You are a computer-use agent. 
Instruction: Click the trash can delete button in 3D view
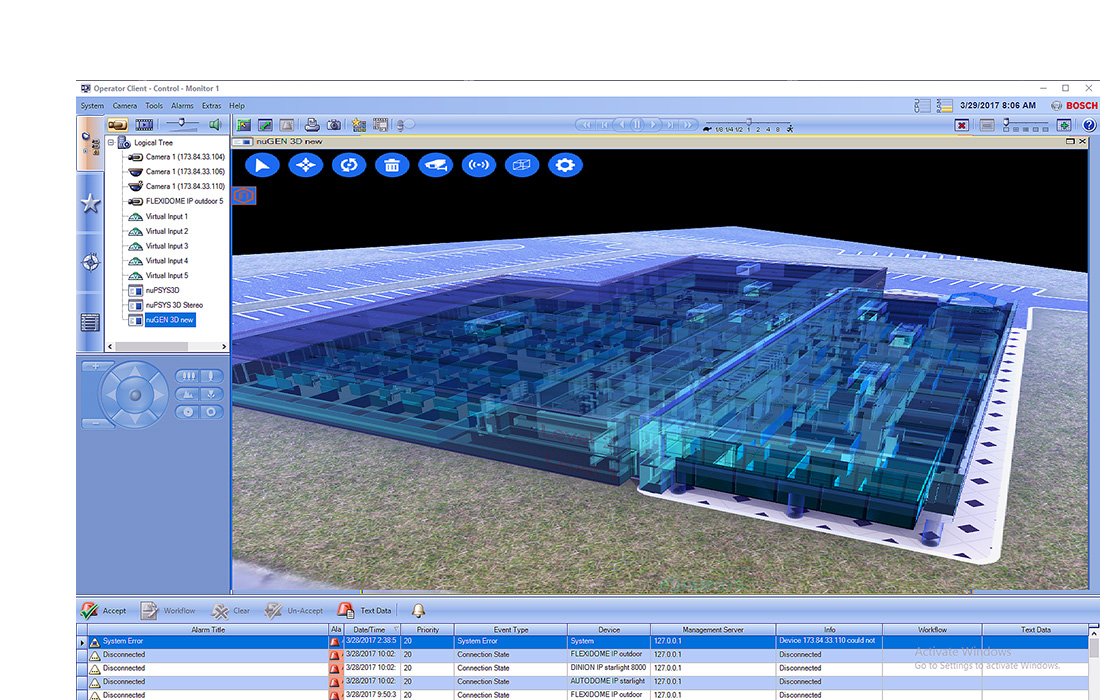(392, 166)
